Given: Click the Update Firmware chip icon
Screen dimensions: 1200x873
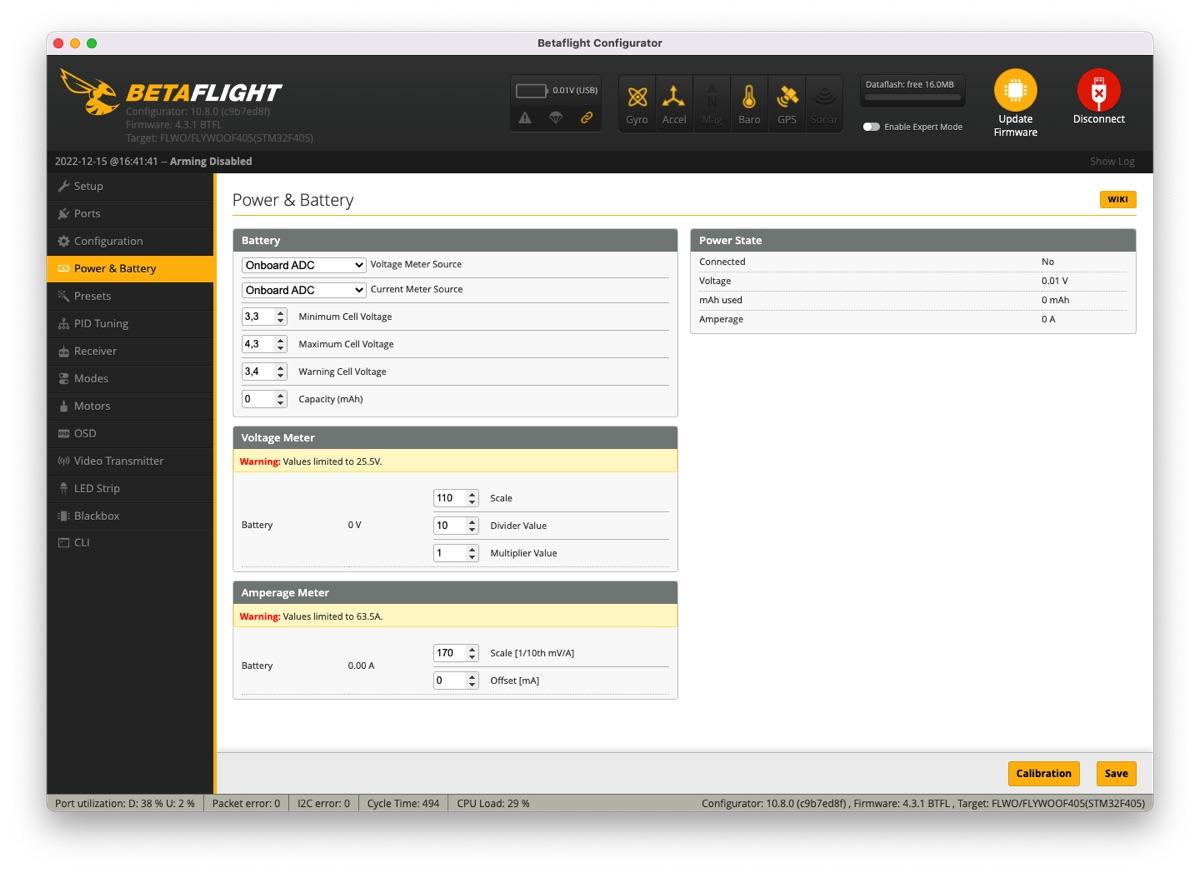Looking at the screenshot, I should pos(1015,90).
